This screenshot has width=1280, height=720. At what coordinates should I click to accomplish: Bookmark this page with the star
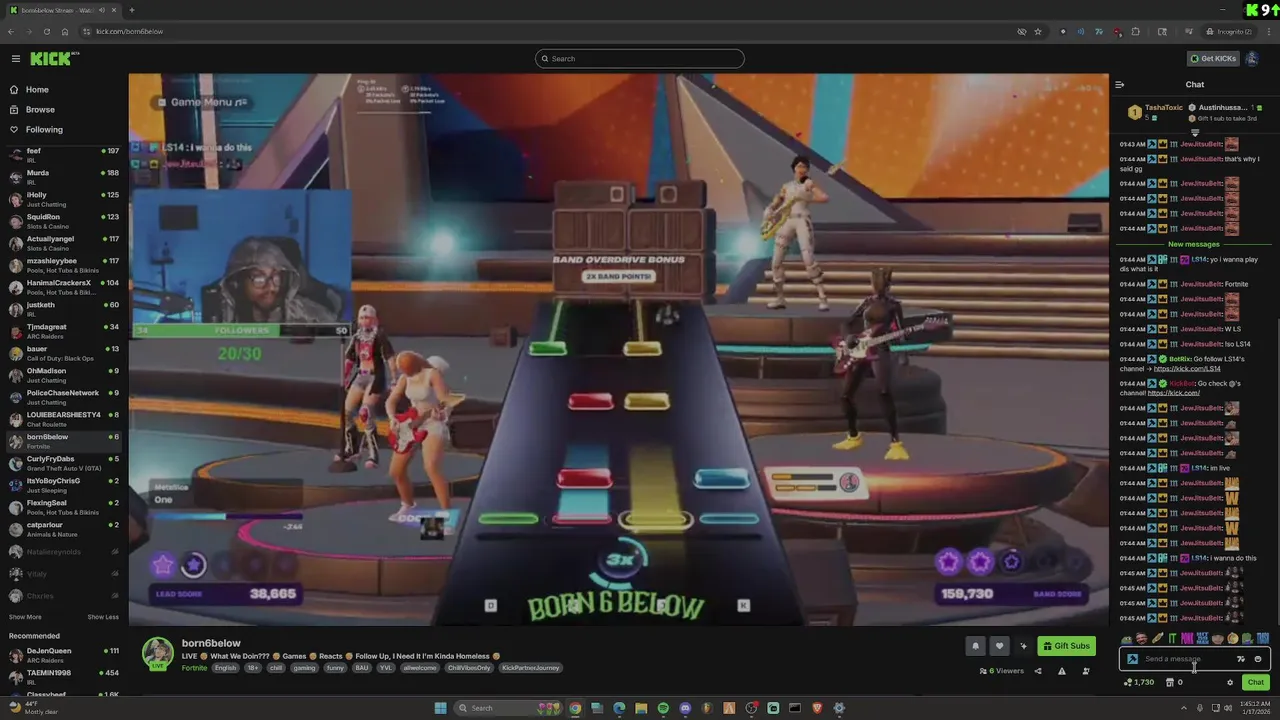tap(1038, 31)
